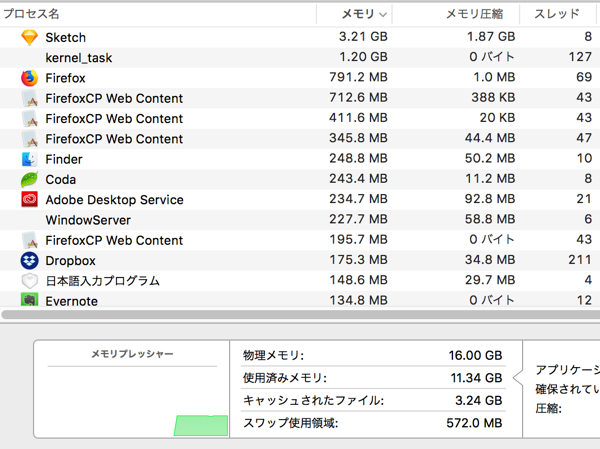The height and width of the screenshot is (449, 600).
Task: Click the Firefox browser icon
Action: pyautogui.click(x=29, y=78)
